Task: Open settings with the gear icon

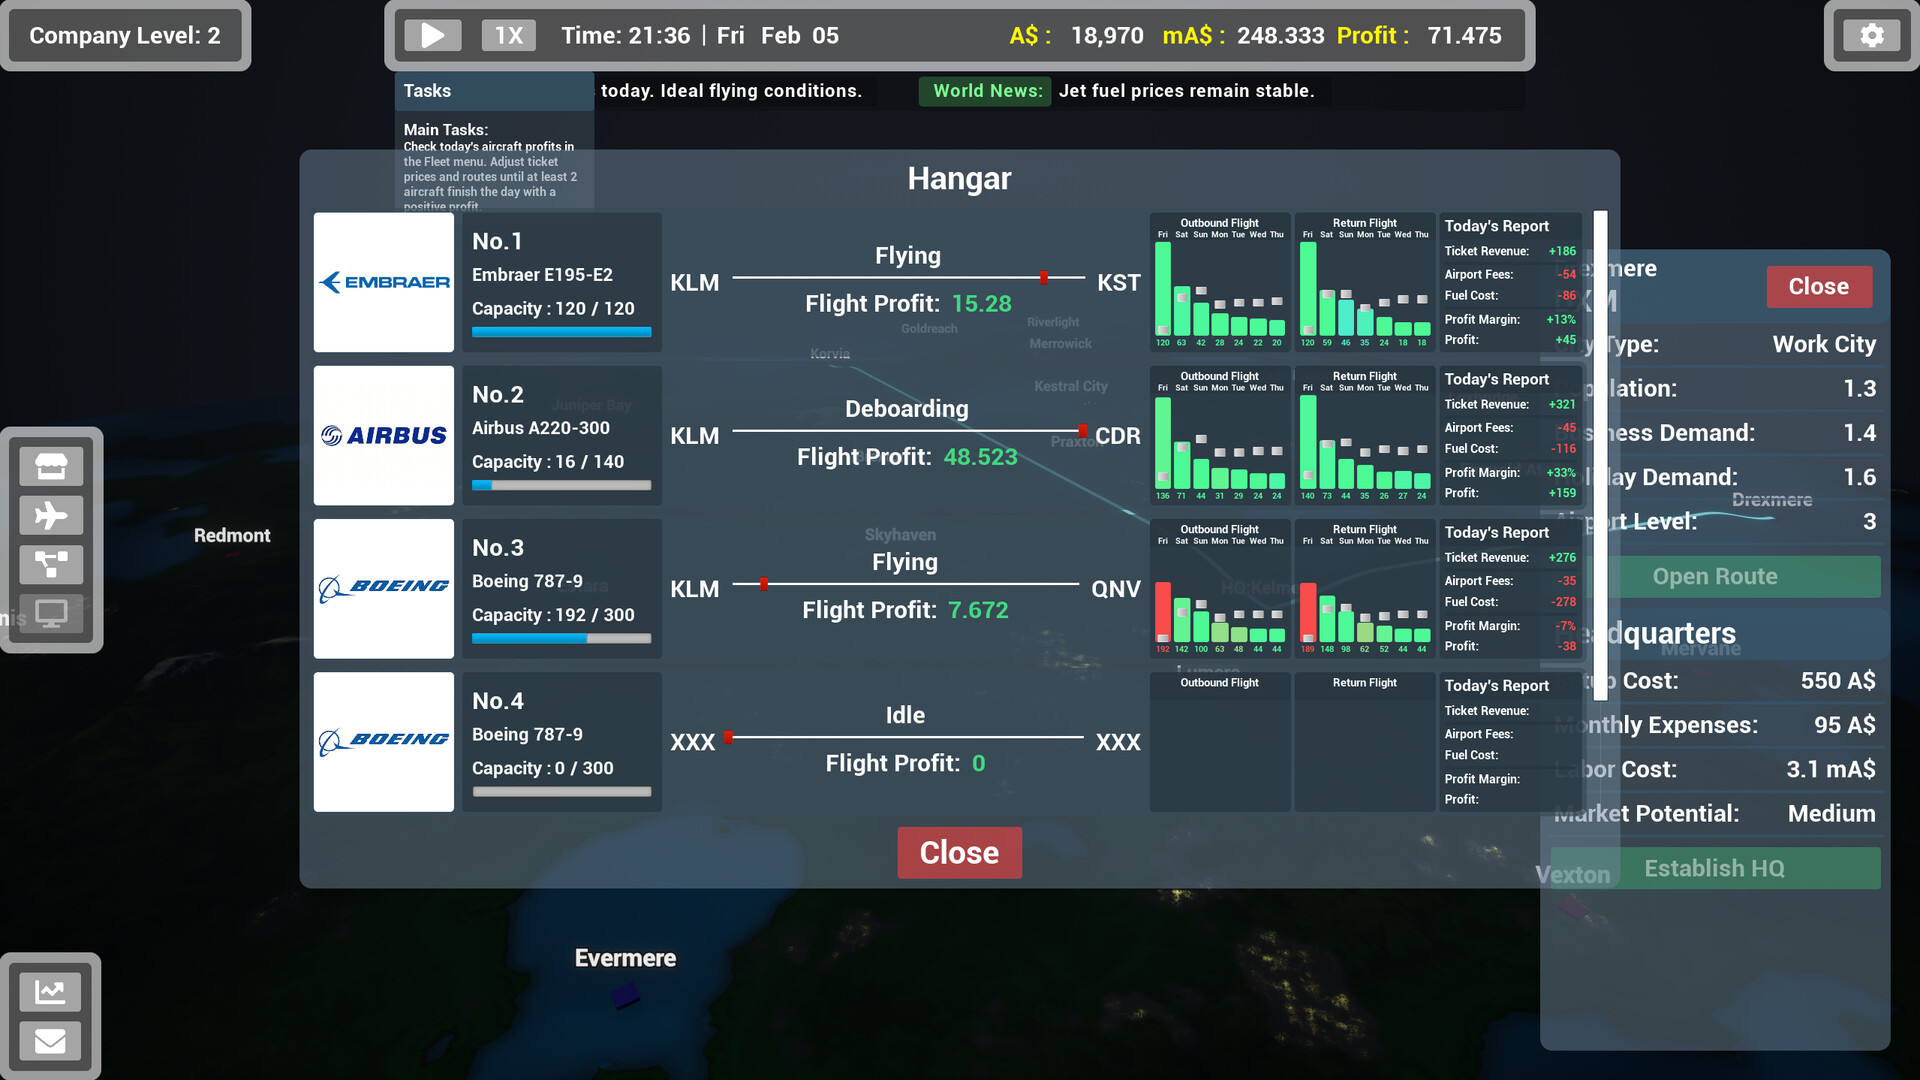Action: coord(1871,36)
